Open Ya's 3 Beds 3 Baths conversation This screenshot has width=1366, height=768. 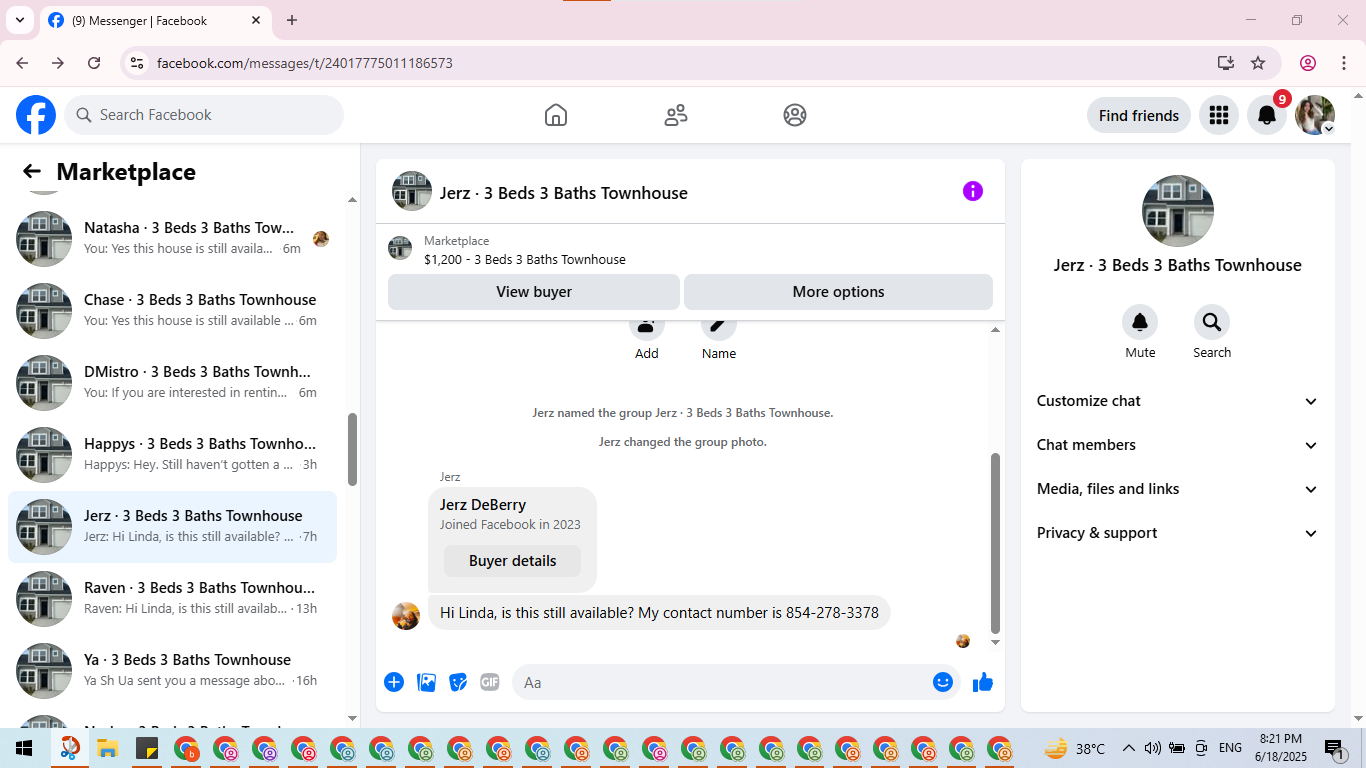(172, 671)
